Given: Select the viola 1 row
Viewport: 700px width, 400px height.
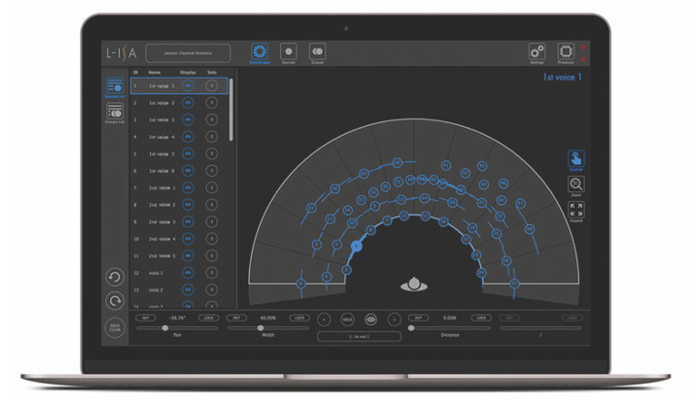Looking at the screenshot, I should (x=179, y=273).
